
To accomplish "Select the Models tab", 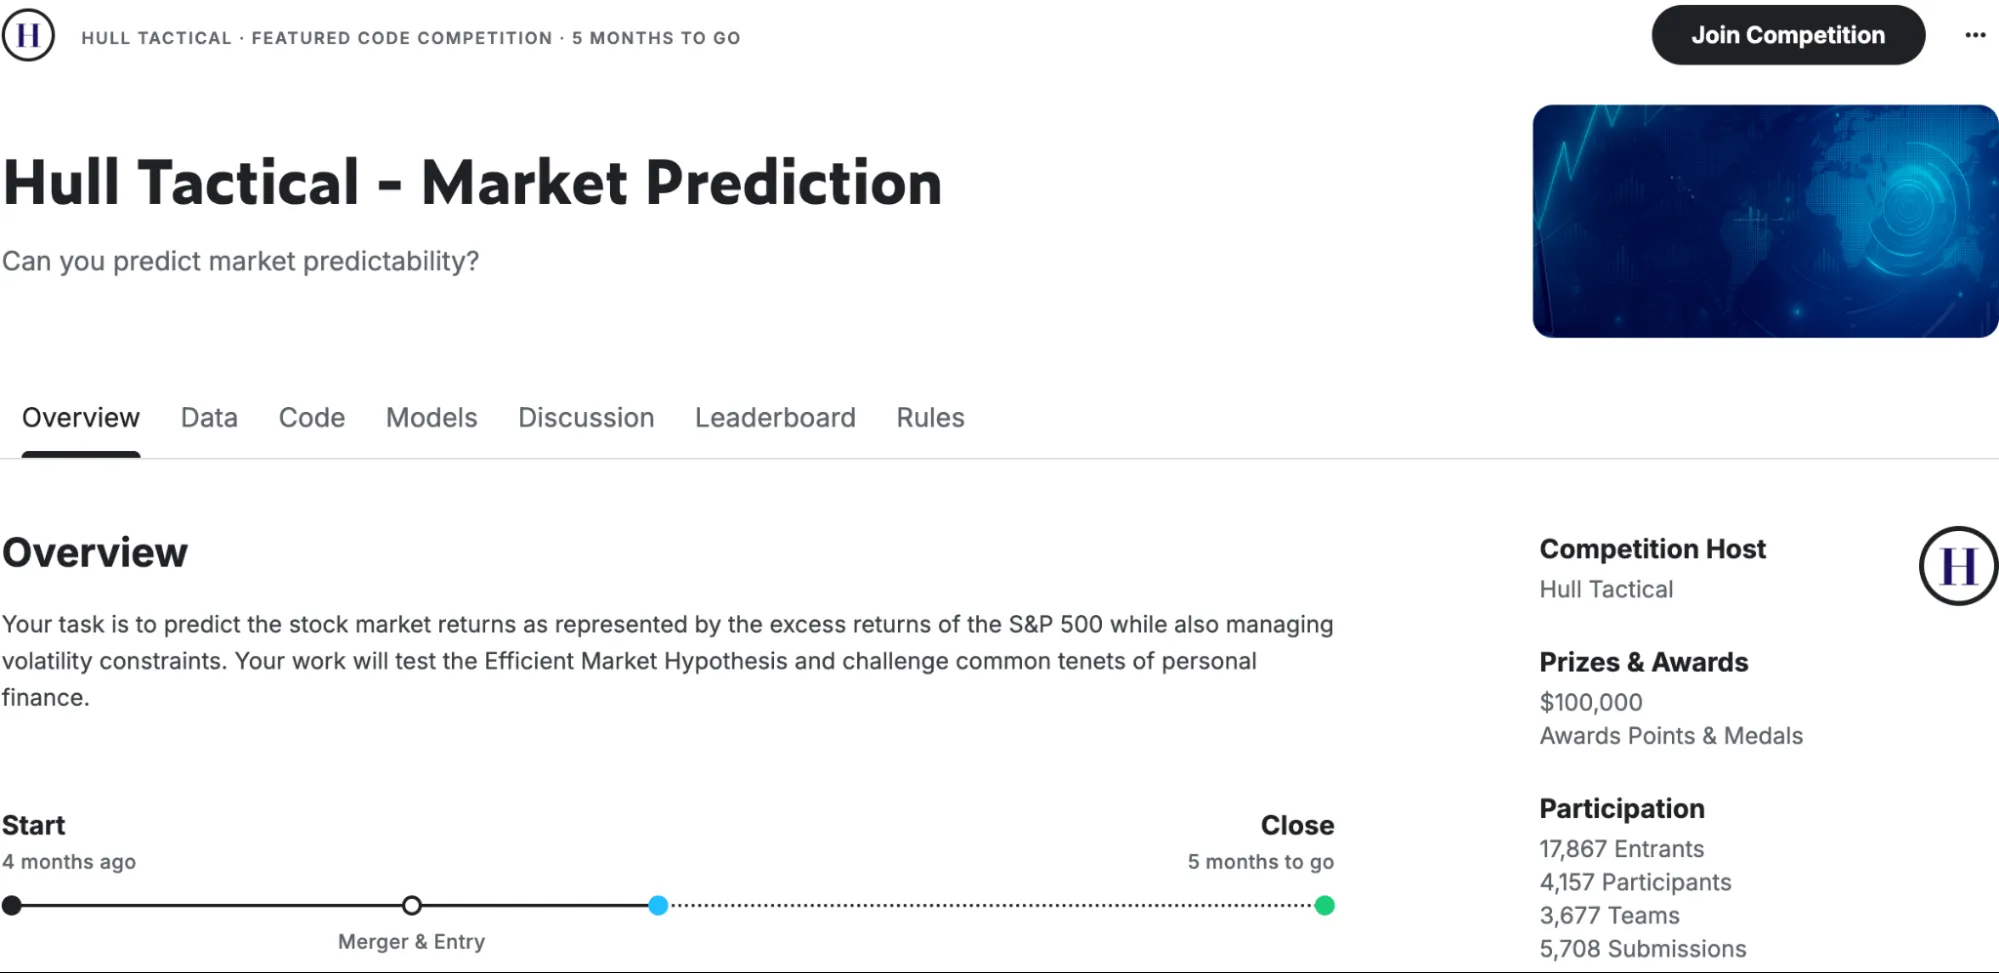I will [x=430, y=418].
